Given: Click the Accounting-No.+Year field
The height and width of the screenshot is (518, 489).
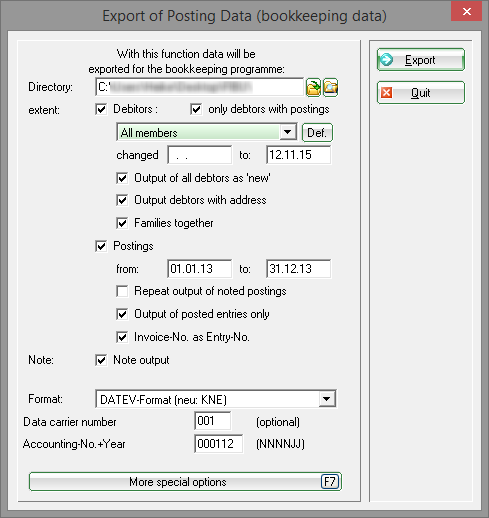Looking at the screenshot, I should click(x=219, y=444).
